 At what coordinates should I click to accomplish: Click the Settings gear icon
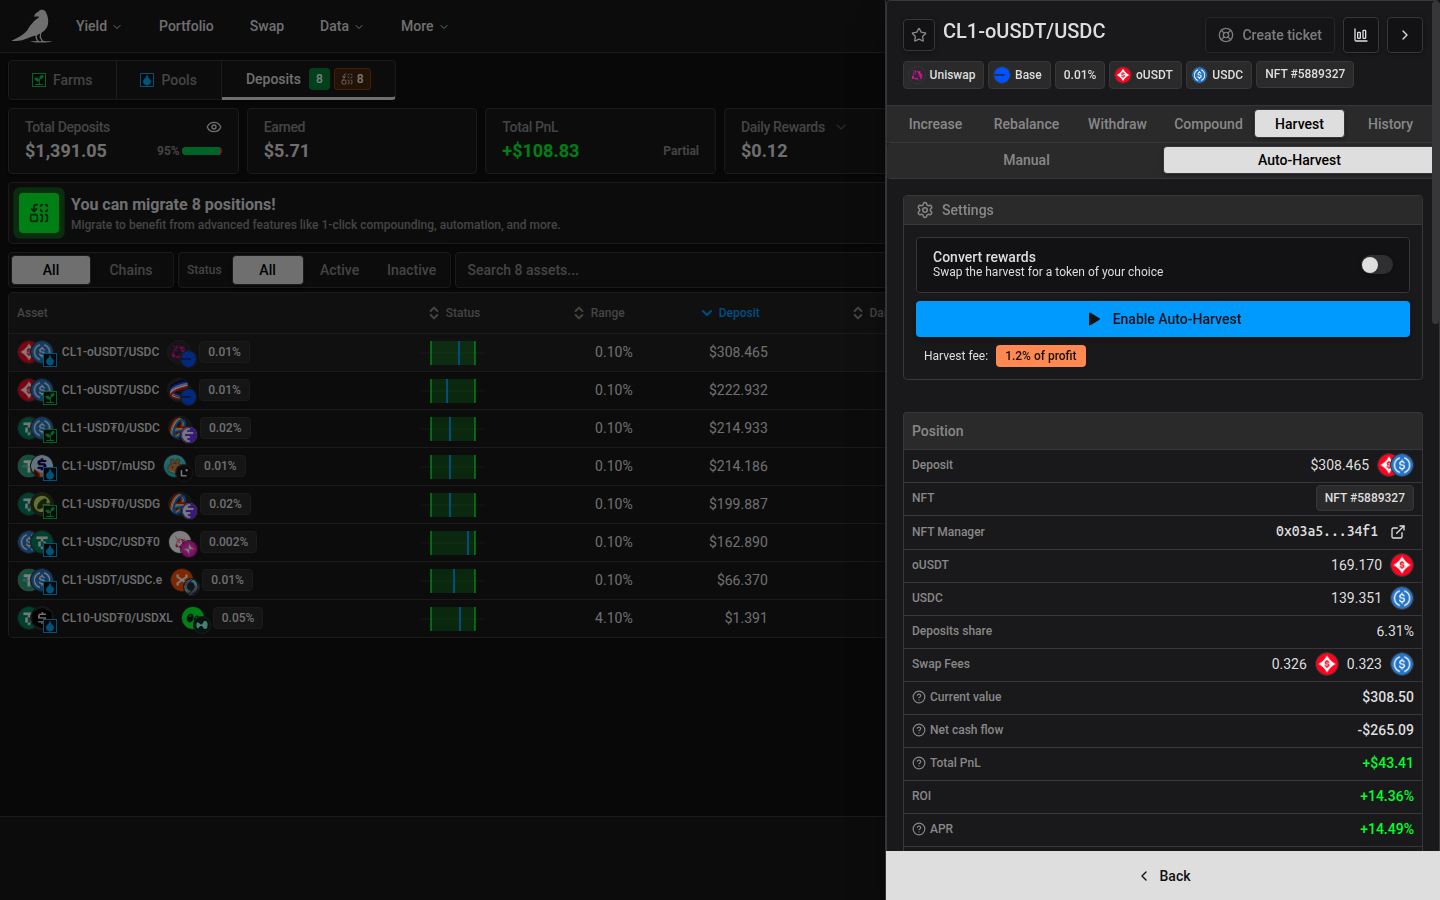click(x=925, y=210)
